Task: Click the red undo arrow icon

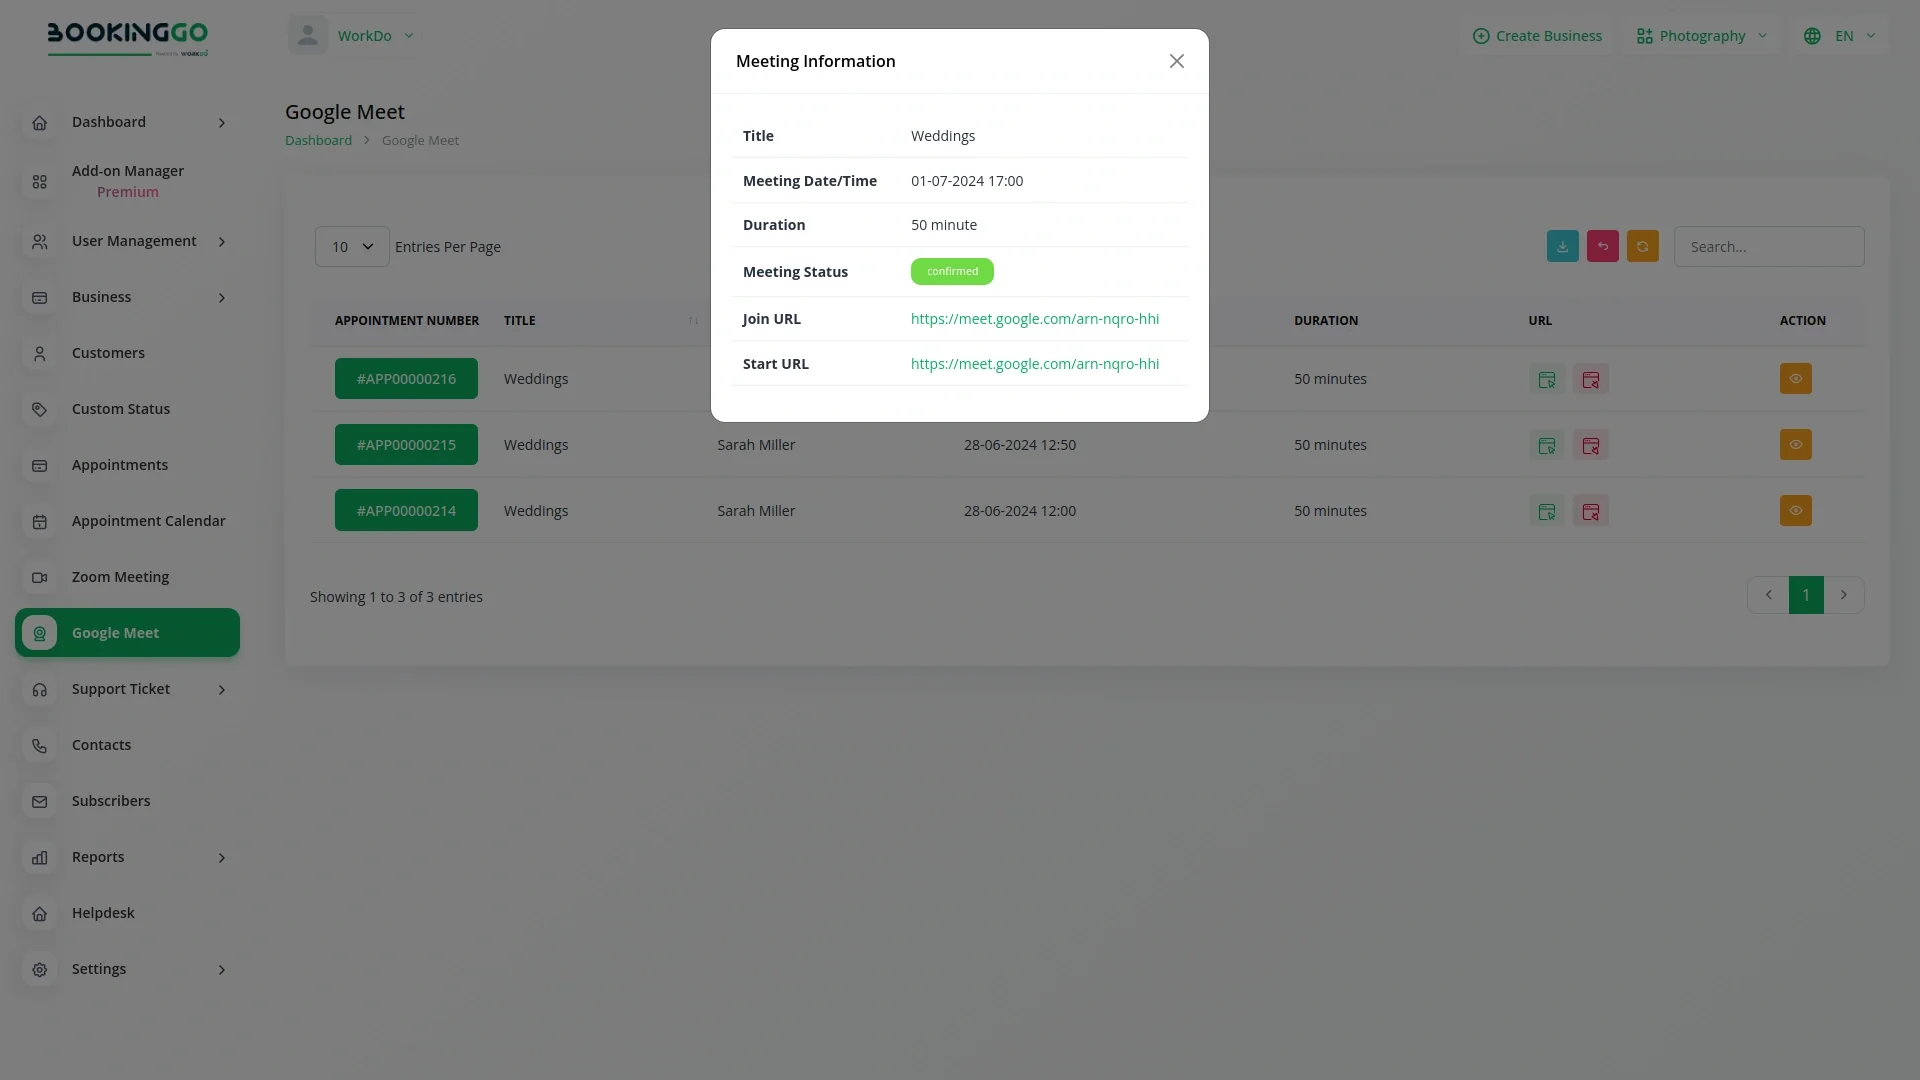Action: 1602,246
